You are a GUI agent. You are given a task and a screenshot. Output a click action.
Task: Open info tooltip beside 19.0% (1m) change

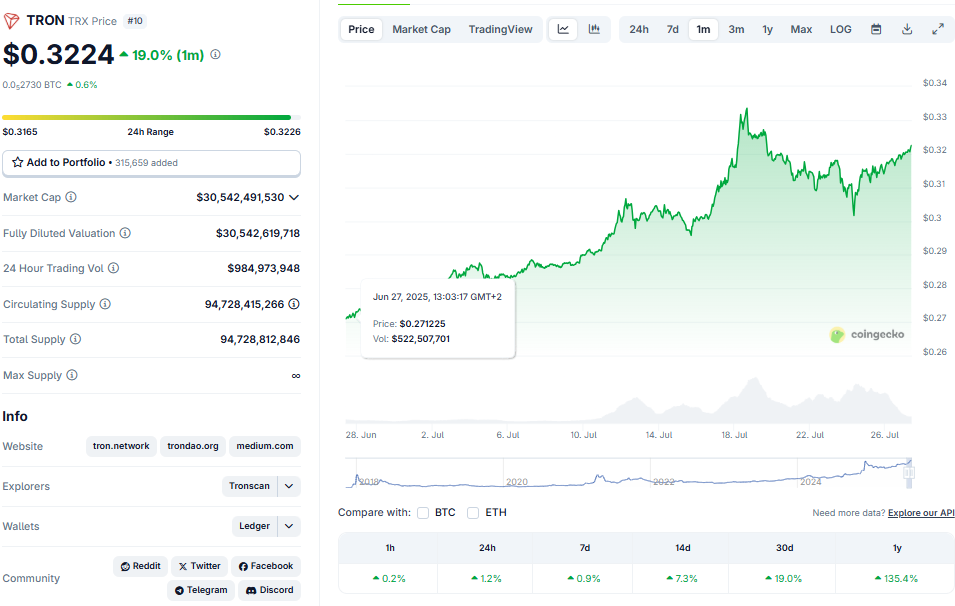pyautogui.click(x=216, y=54)
